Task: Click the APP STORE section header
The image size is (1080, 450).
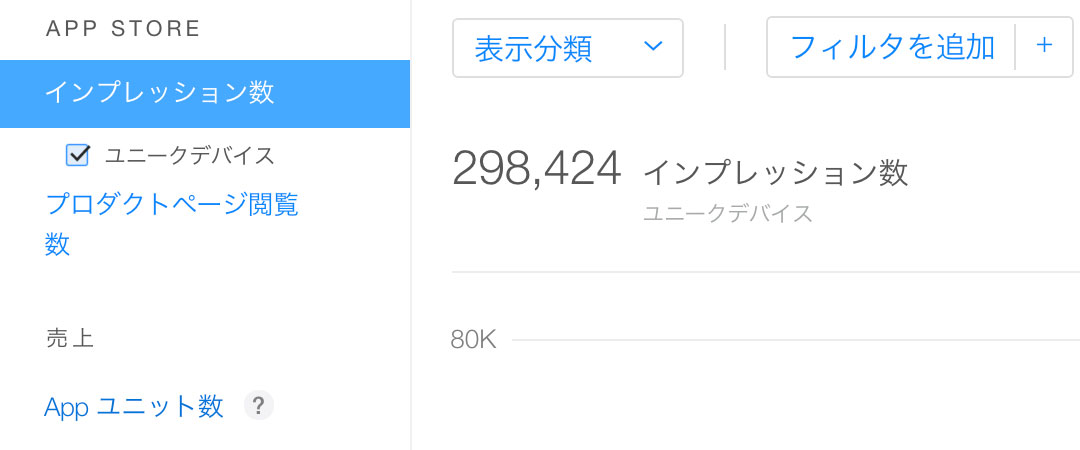Action: (124, 28)
